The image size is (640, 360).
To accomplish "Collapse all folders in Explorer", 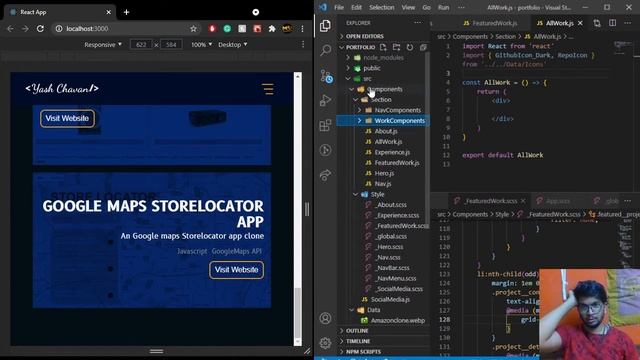I will [x=423, y=47].
